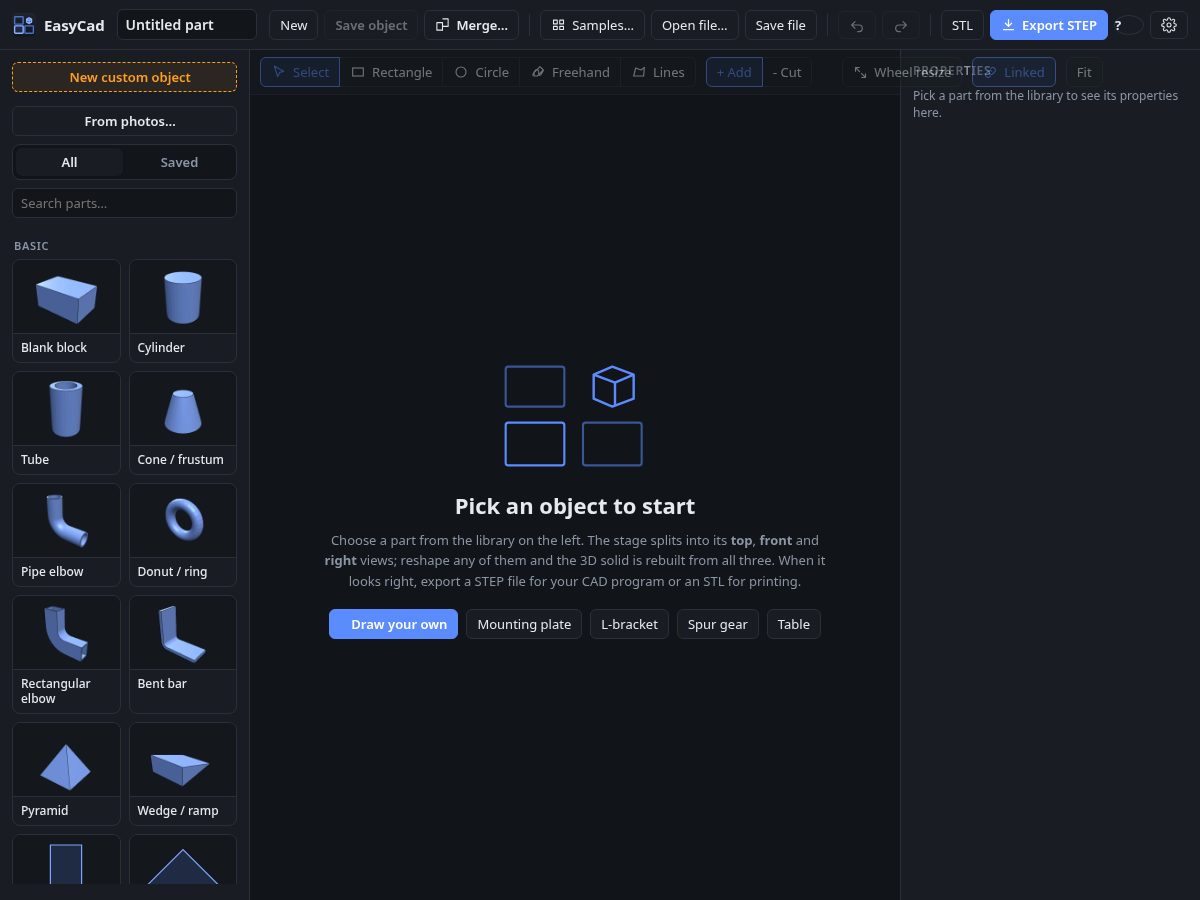Screen dimensions: 1200x900
Task: Insert the Tube part
Action: point(66,423)
